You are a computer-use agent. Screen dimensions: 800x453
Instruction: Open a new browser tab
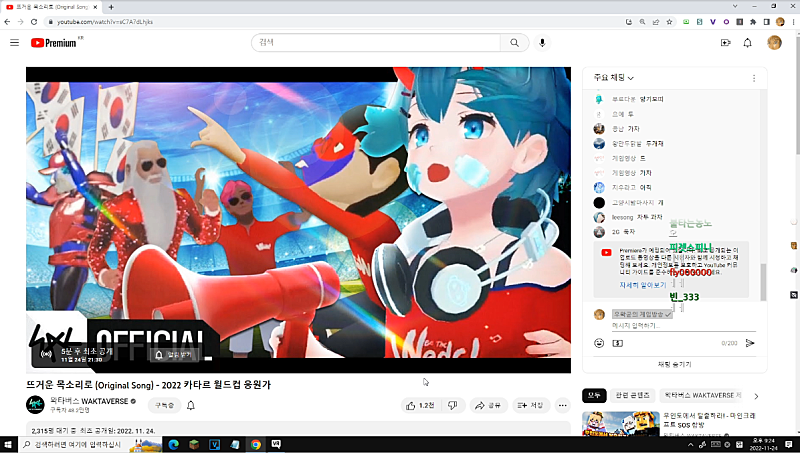click(111, 7)
